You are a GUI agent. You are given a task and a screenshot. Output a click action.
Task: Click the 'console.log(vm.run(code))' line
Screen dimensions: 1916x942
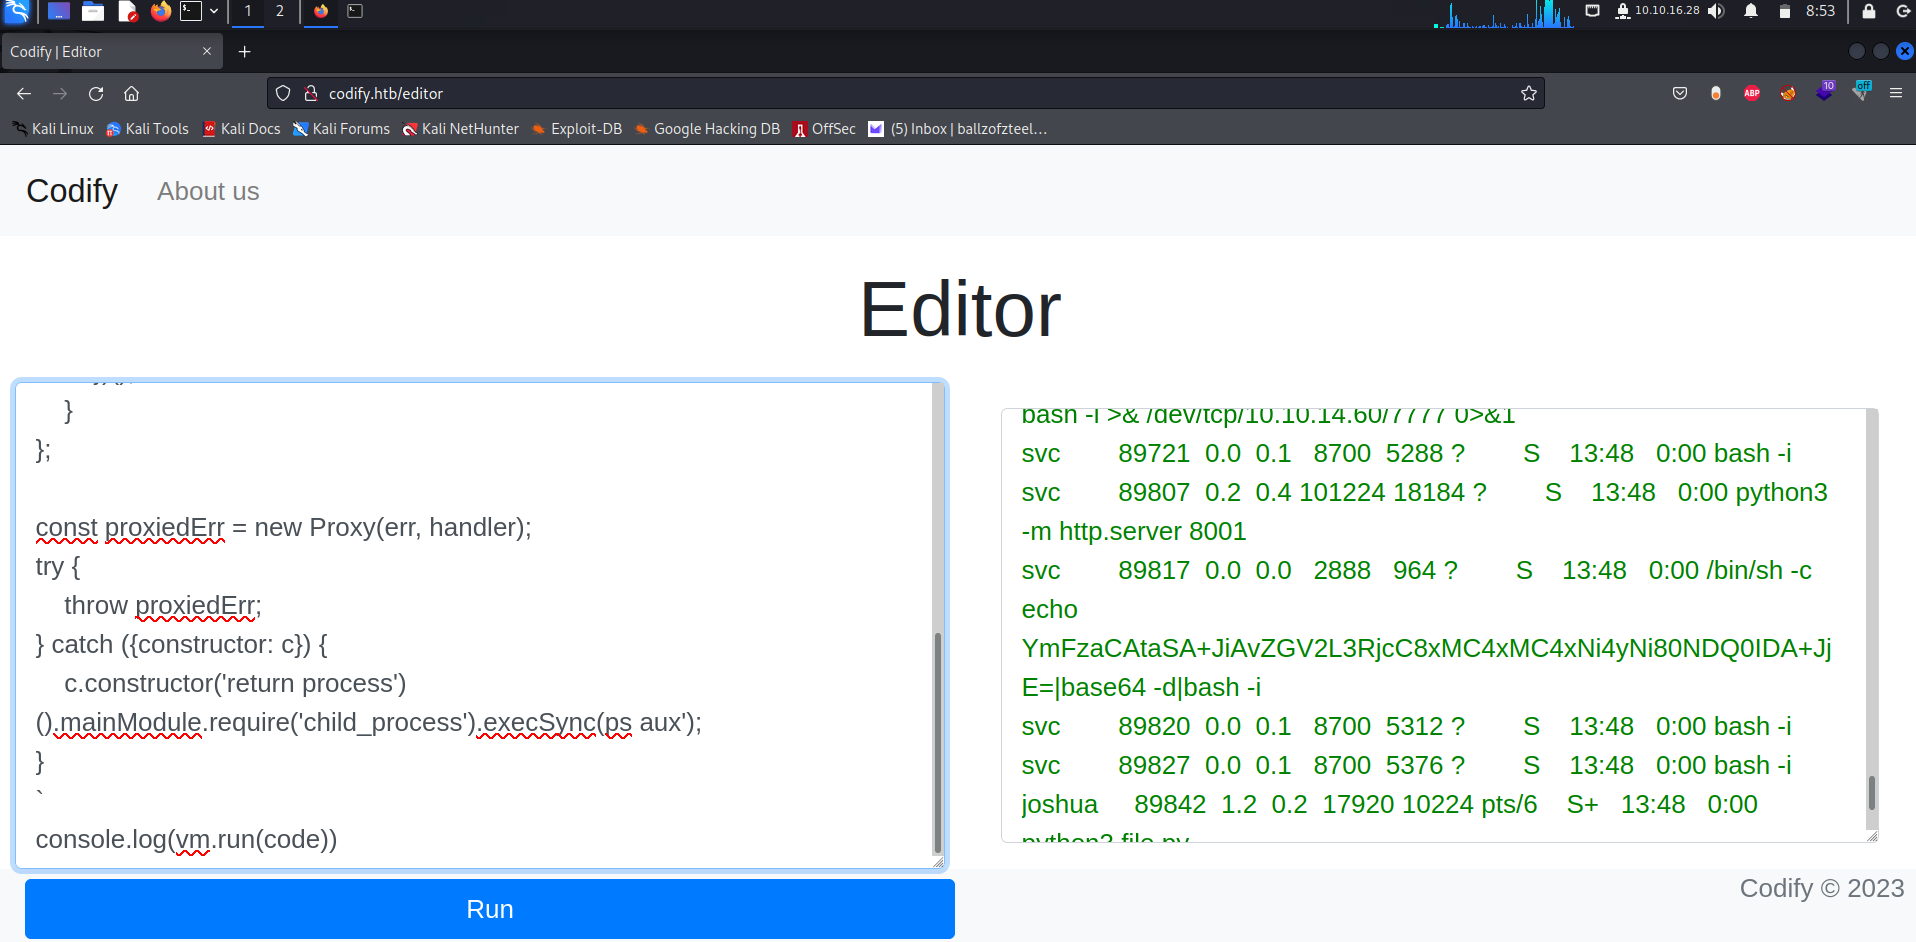[x=186, y=839]
